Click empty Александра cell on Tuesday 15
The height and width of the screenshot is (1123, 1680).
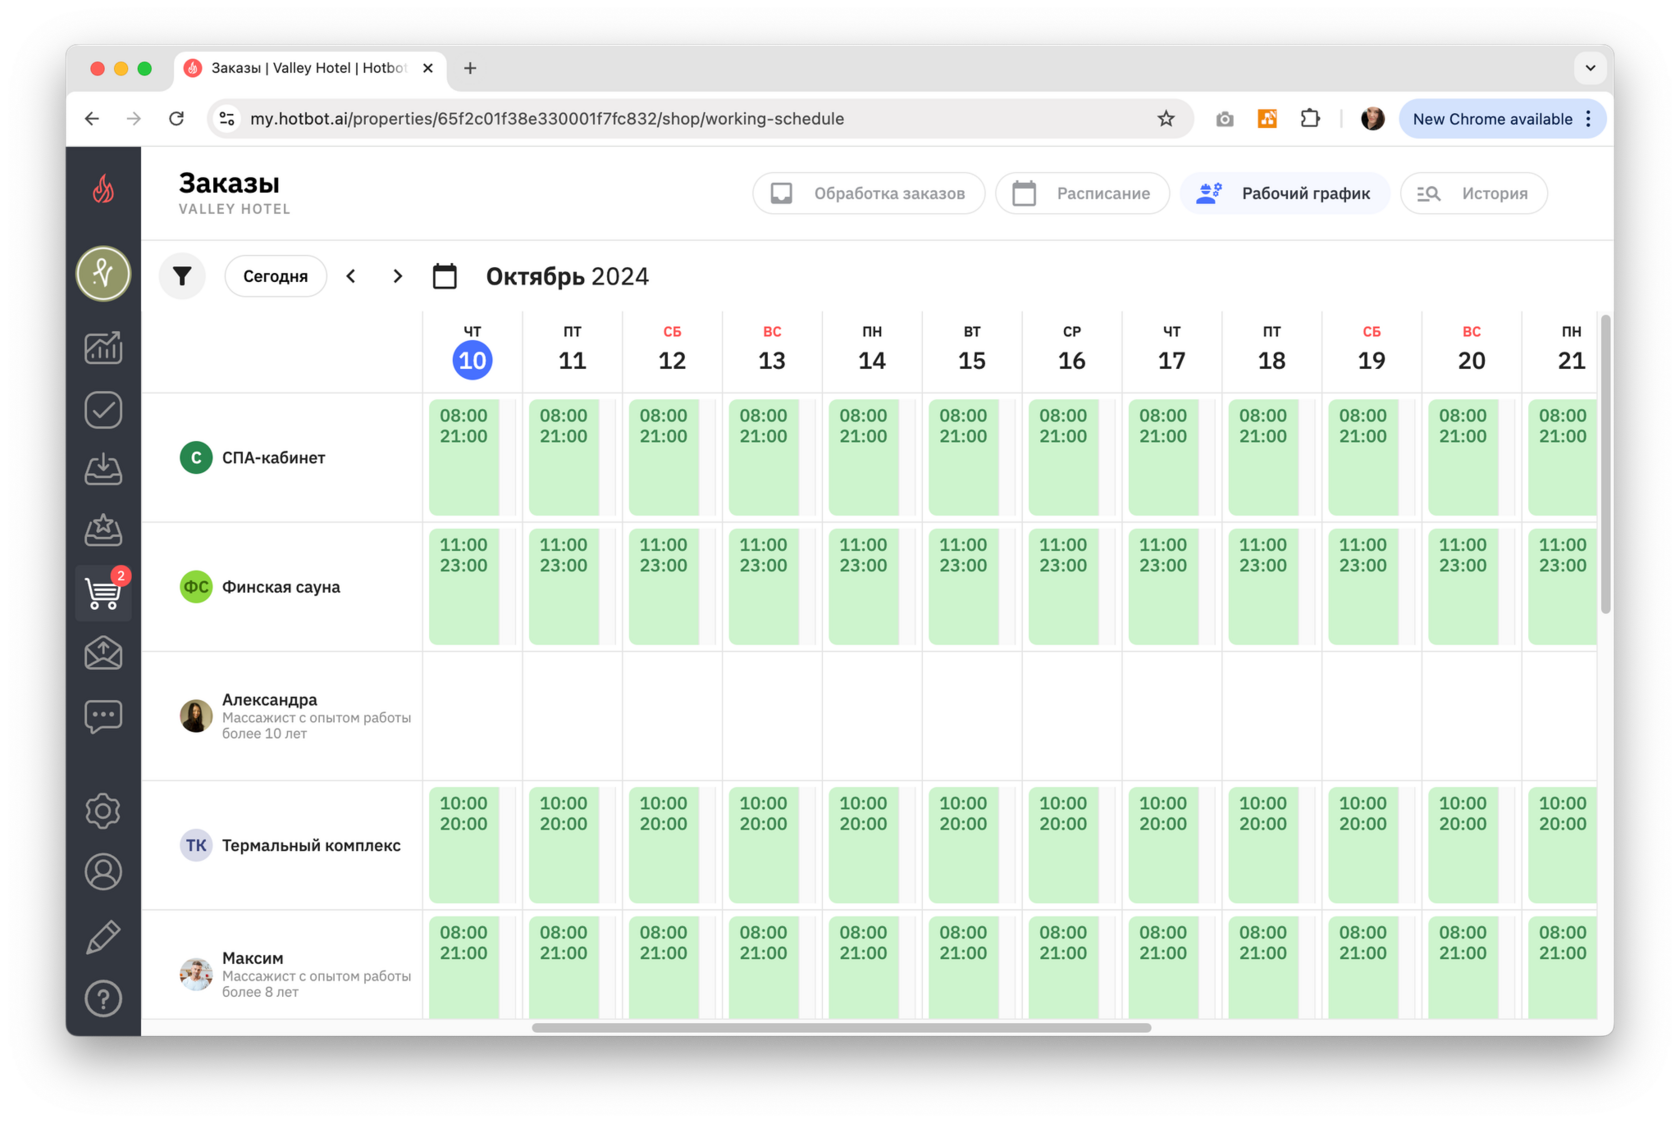click(x=972, y=716)
